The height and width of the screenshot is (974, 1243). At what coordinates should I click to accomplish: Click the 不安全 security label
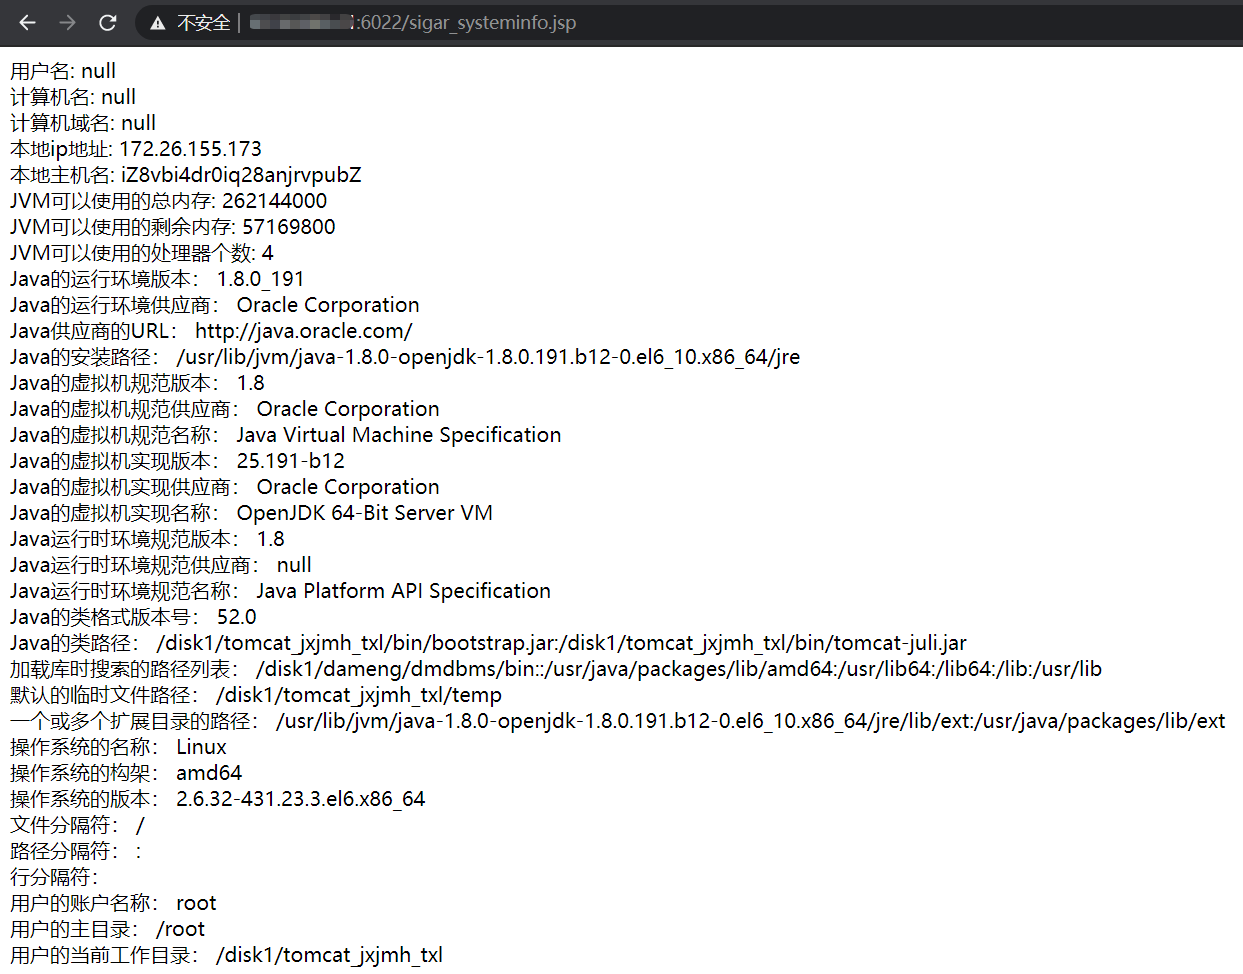[204, 23]
